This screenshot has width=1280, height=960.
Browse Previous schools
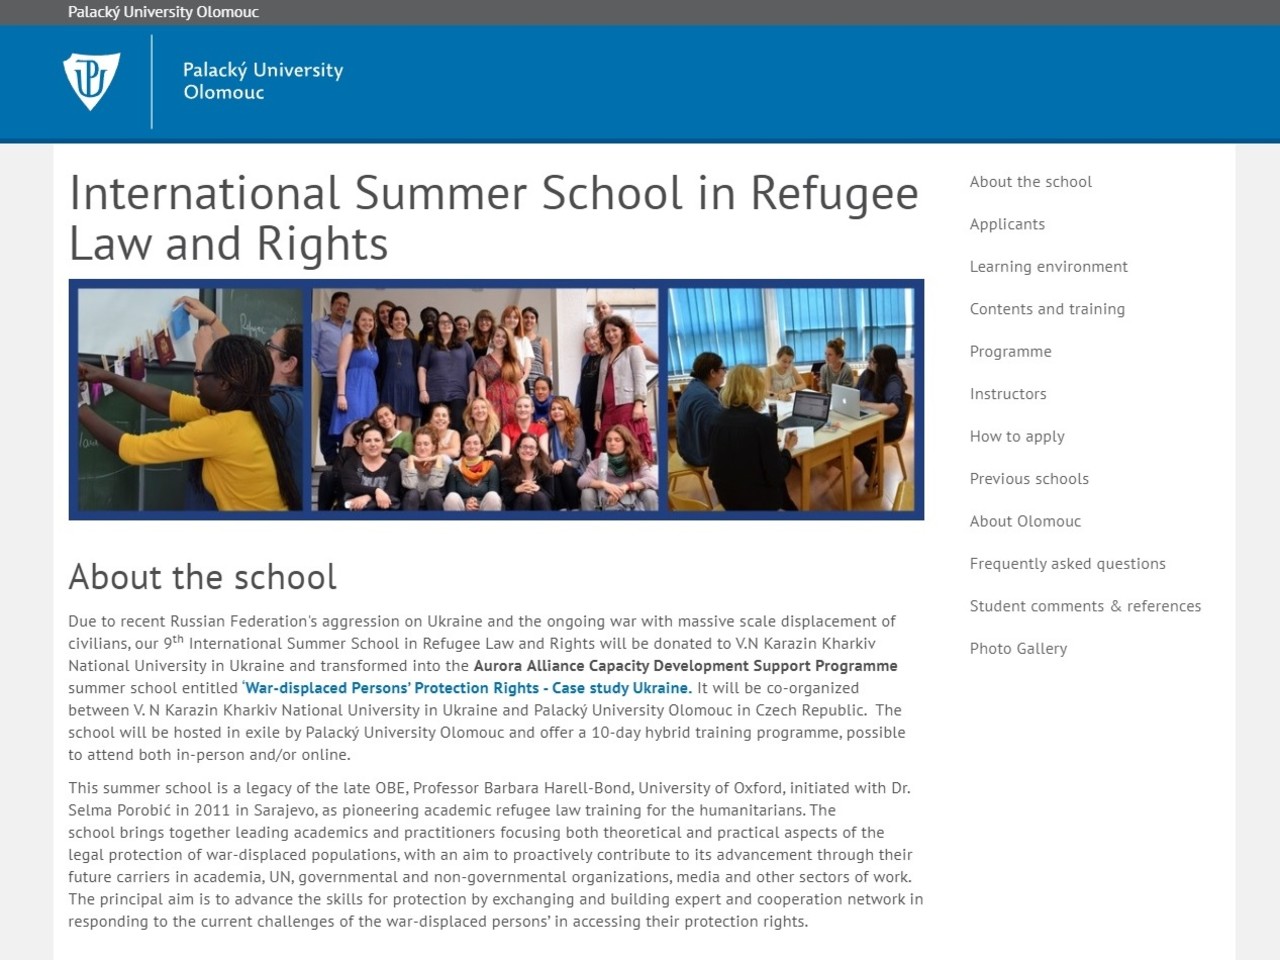[x=1029, y=479]
